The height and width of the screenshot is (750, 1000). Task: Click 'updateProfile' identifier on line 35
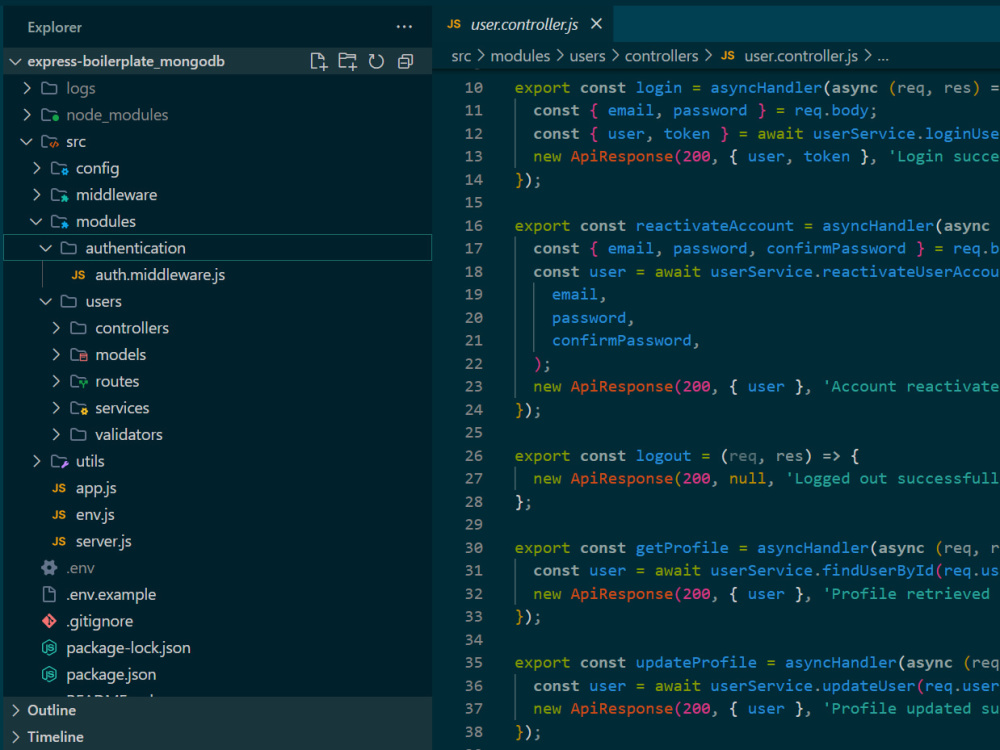click(696, 663)
